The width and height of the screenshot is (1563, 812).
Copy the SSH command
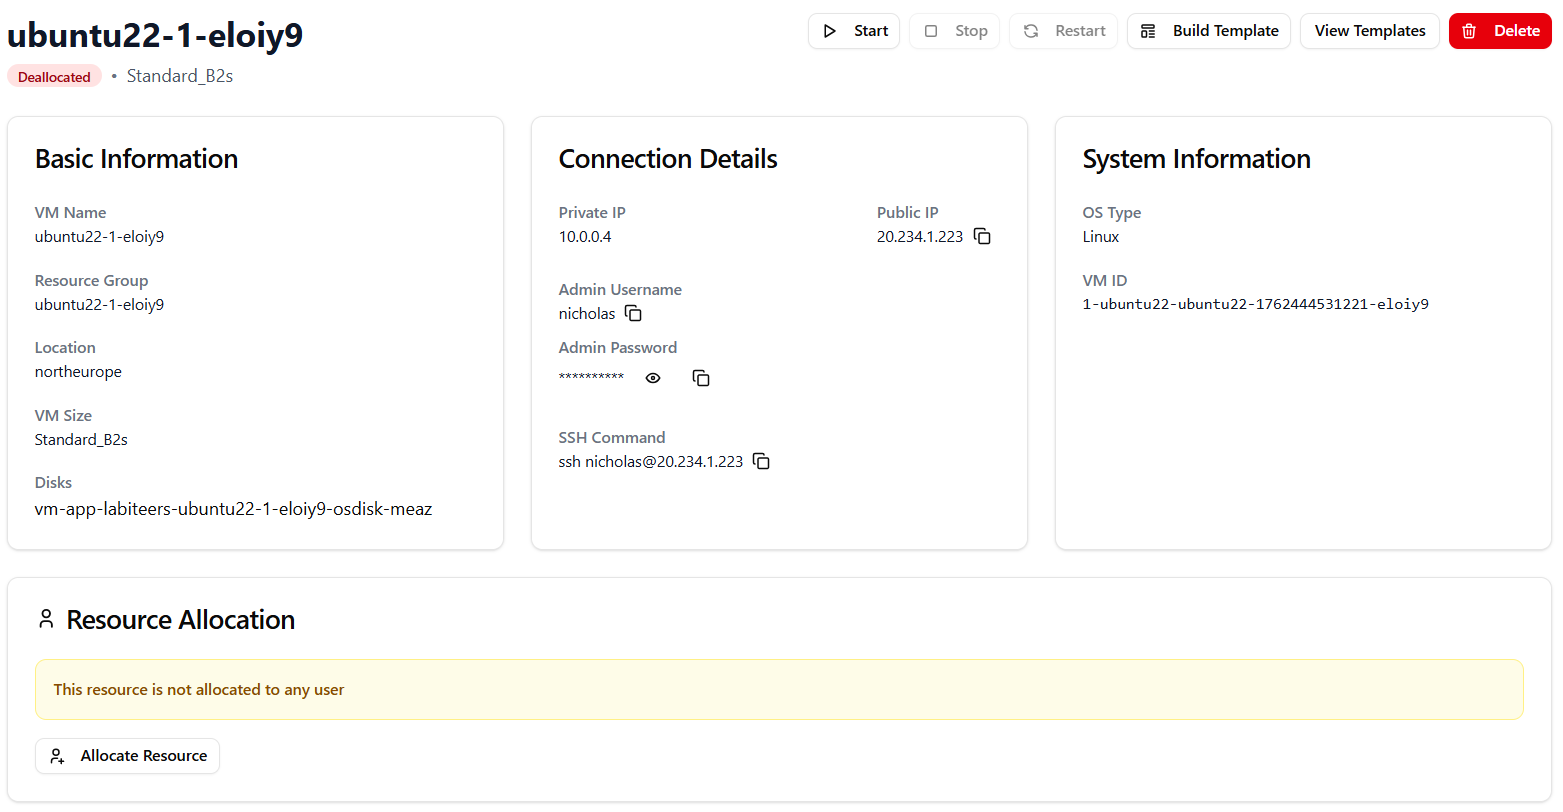(x=761, y=462)
